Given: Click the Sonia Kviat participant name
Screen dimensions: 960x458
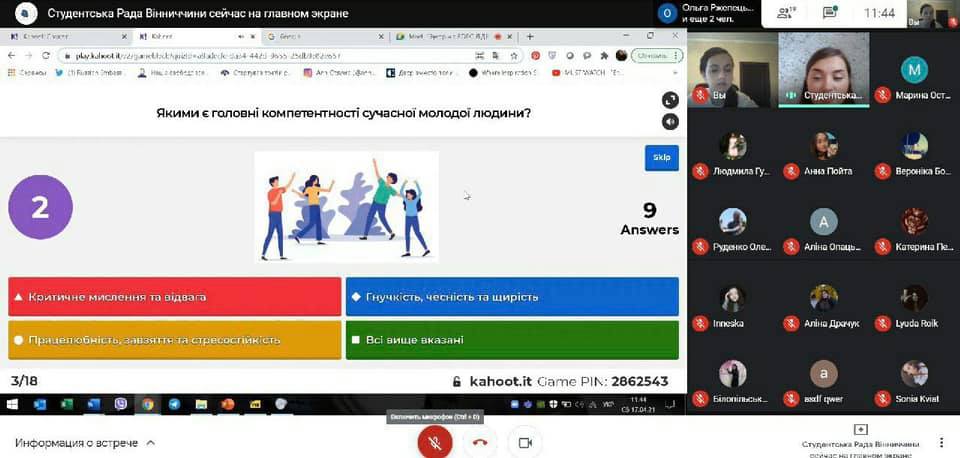Looking at the screenshot, I should point(917,399).
